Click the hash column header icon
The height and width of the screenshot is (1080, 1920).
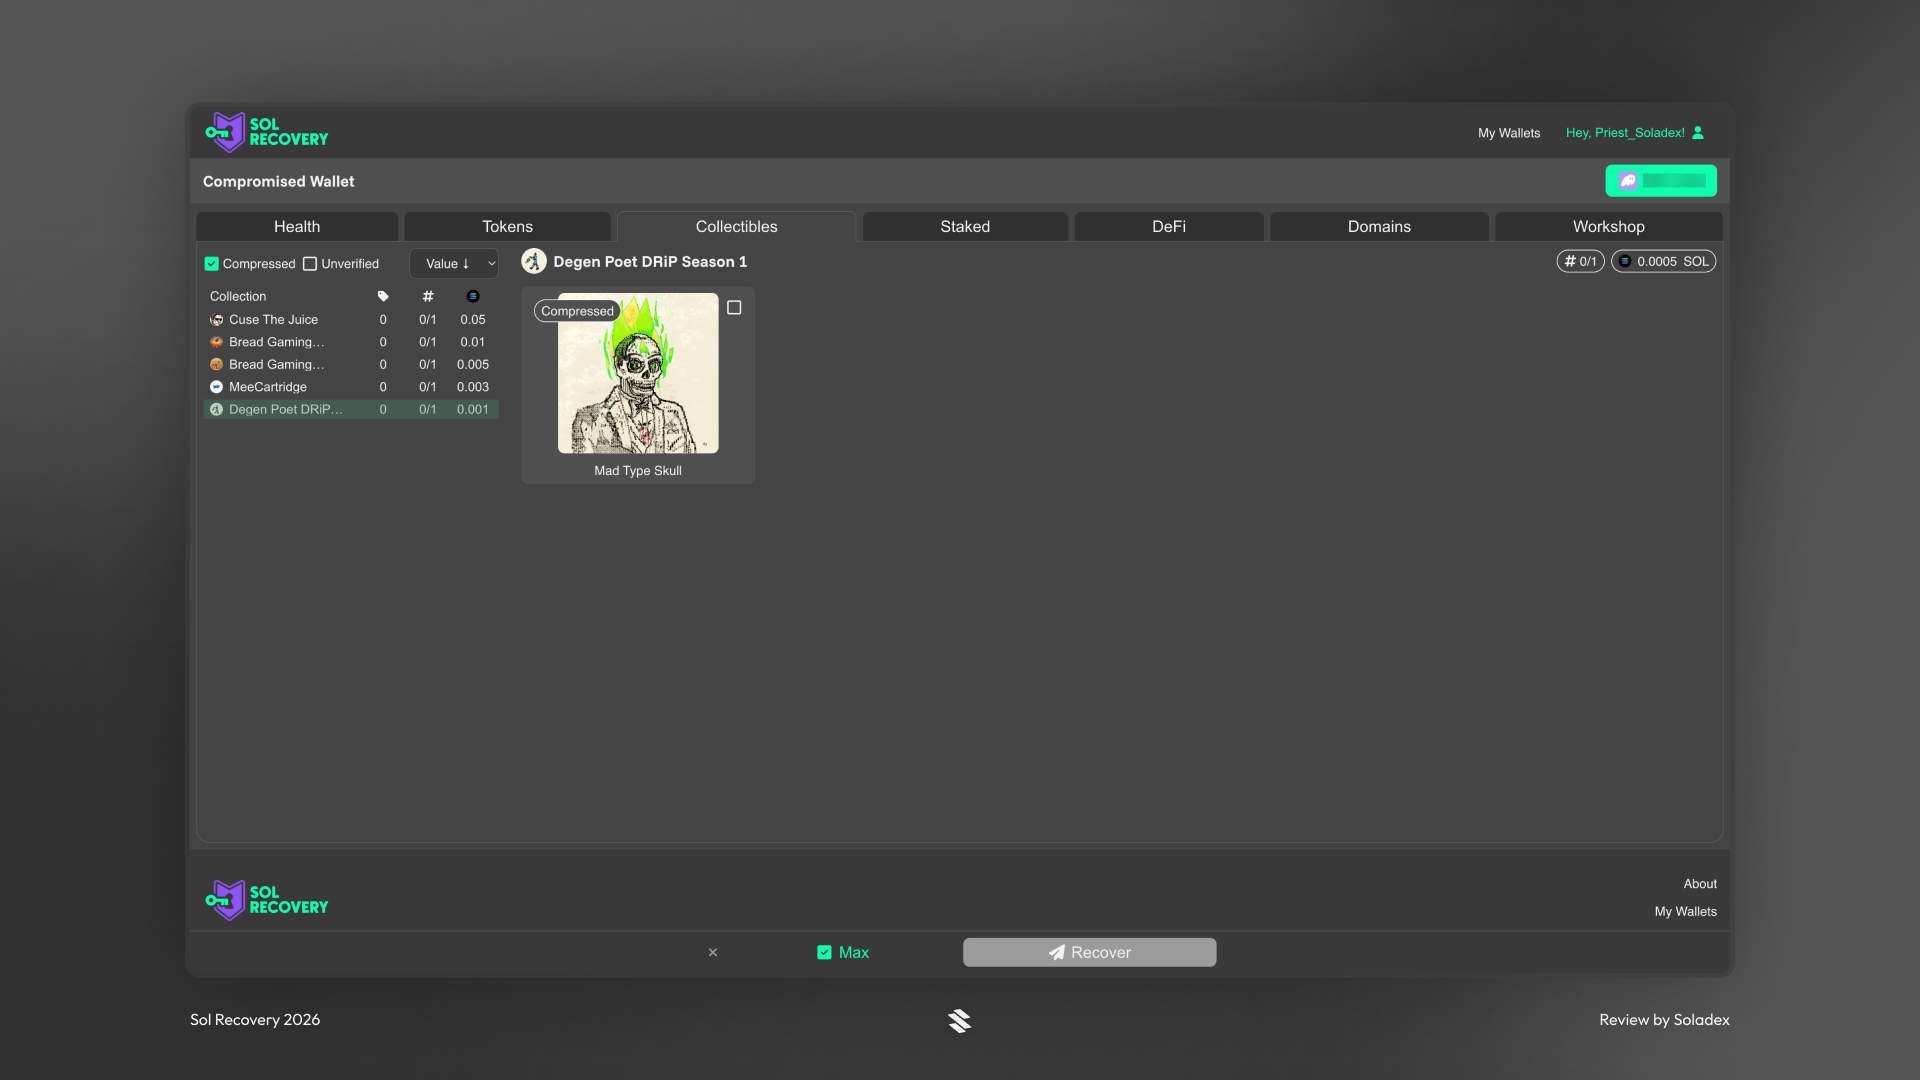click(x=428, y=296)
